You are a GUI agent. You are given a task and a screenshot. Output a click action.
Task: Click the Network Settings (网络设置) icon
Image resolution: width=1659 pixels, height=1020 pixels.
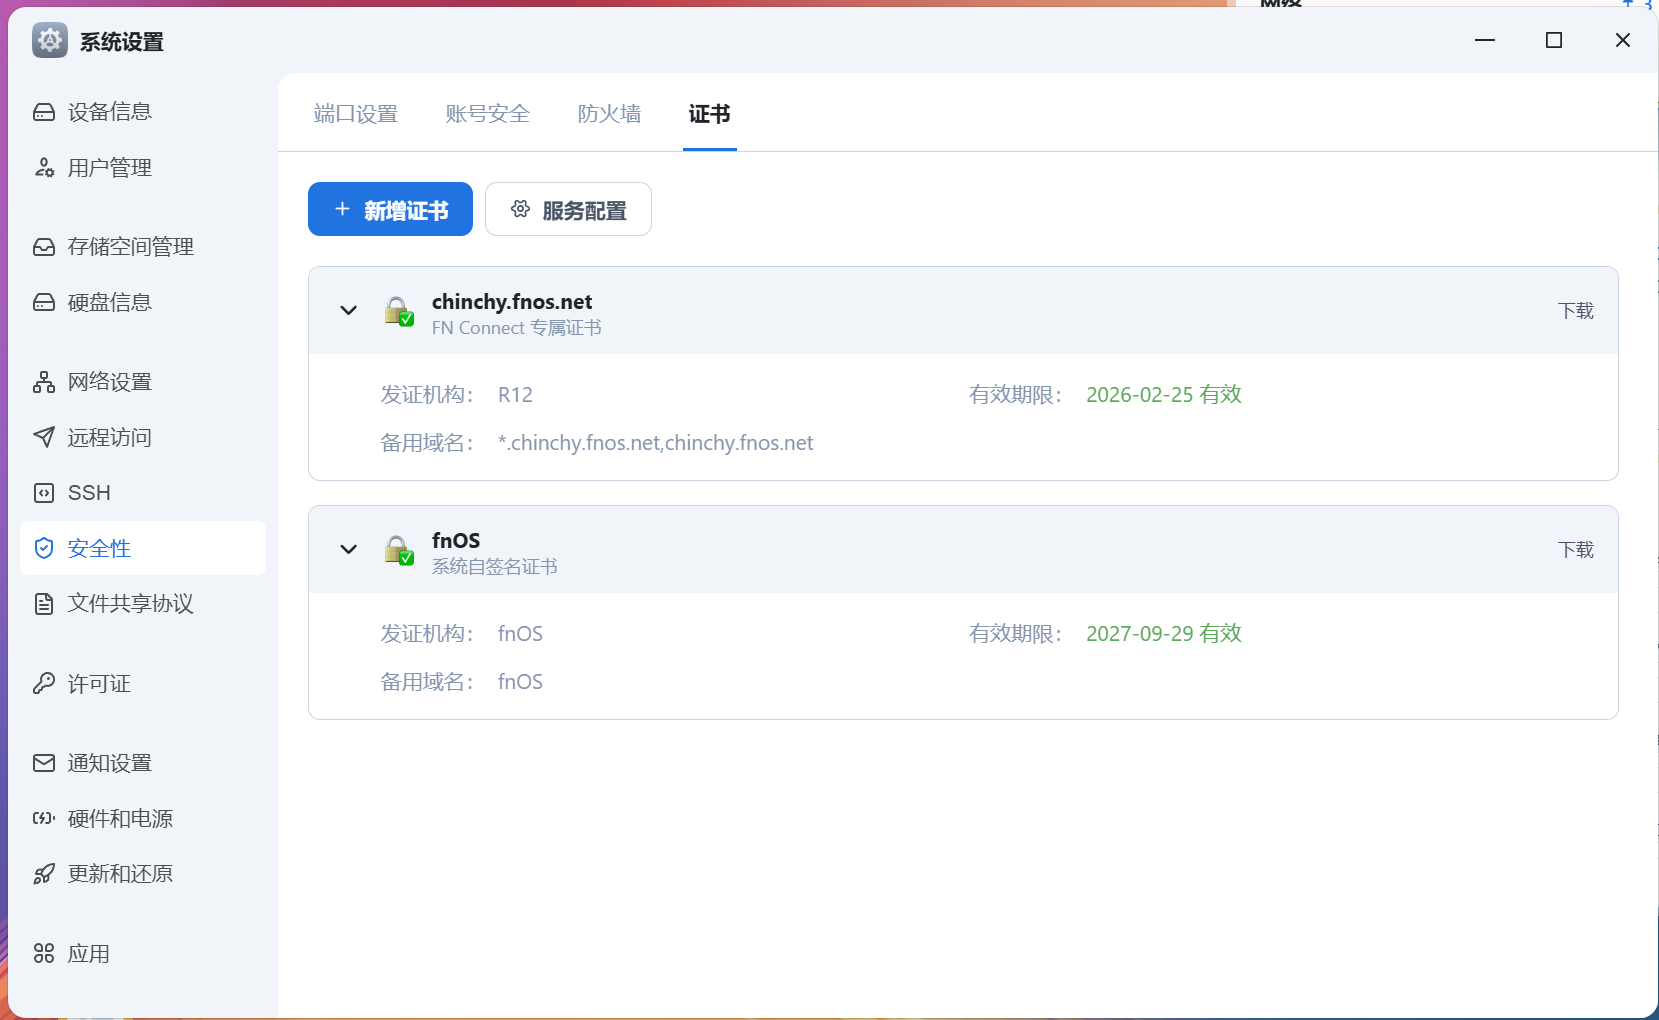click(44, 382)
